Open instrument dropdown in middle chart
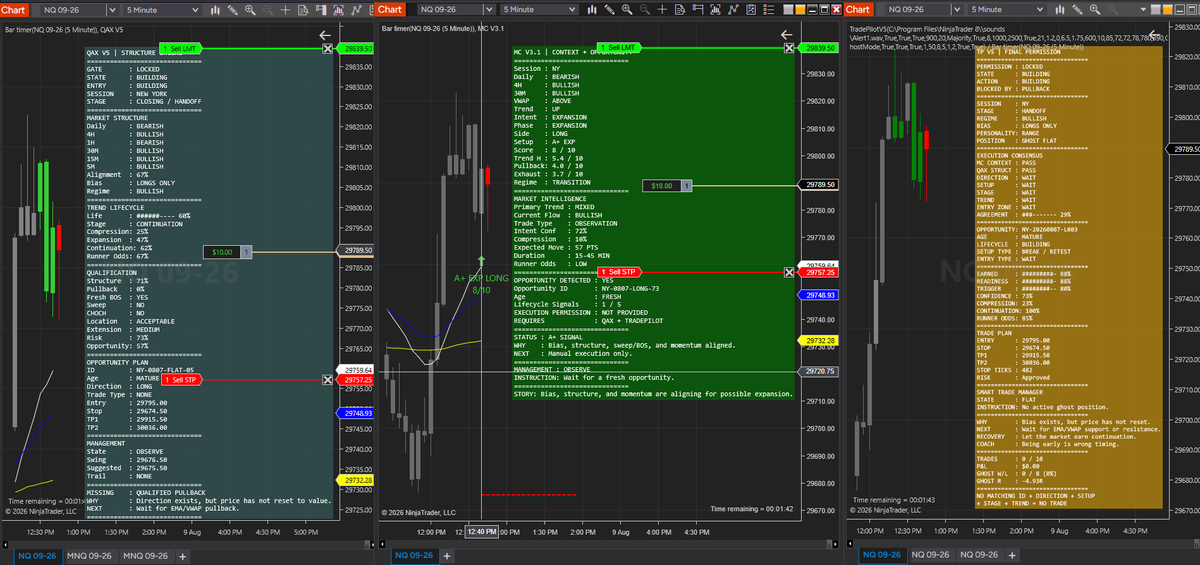This screenshot has width=1200, height=565. (487, 9)
